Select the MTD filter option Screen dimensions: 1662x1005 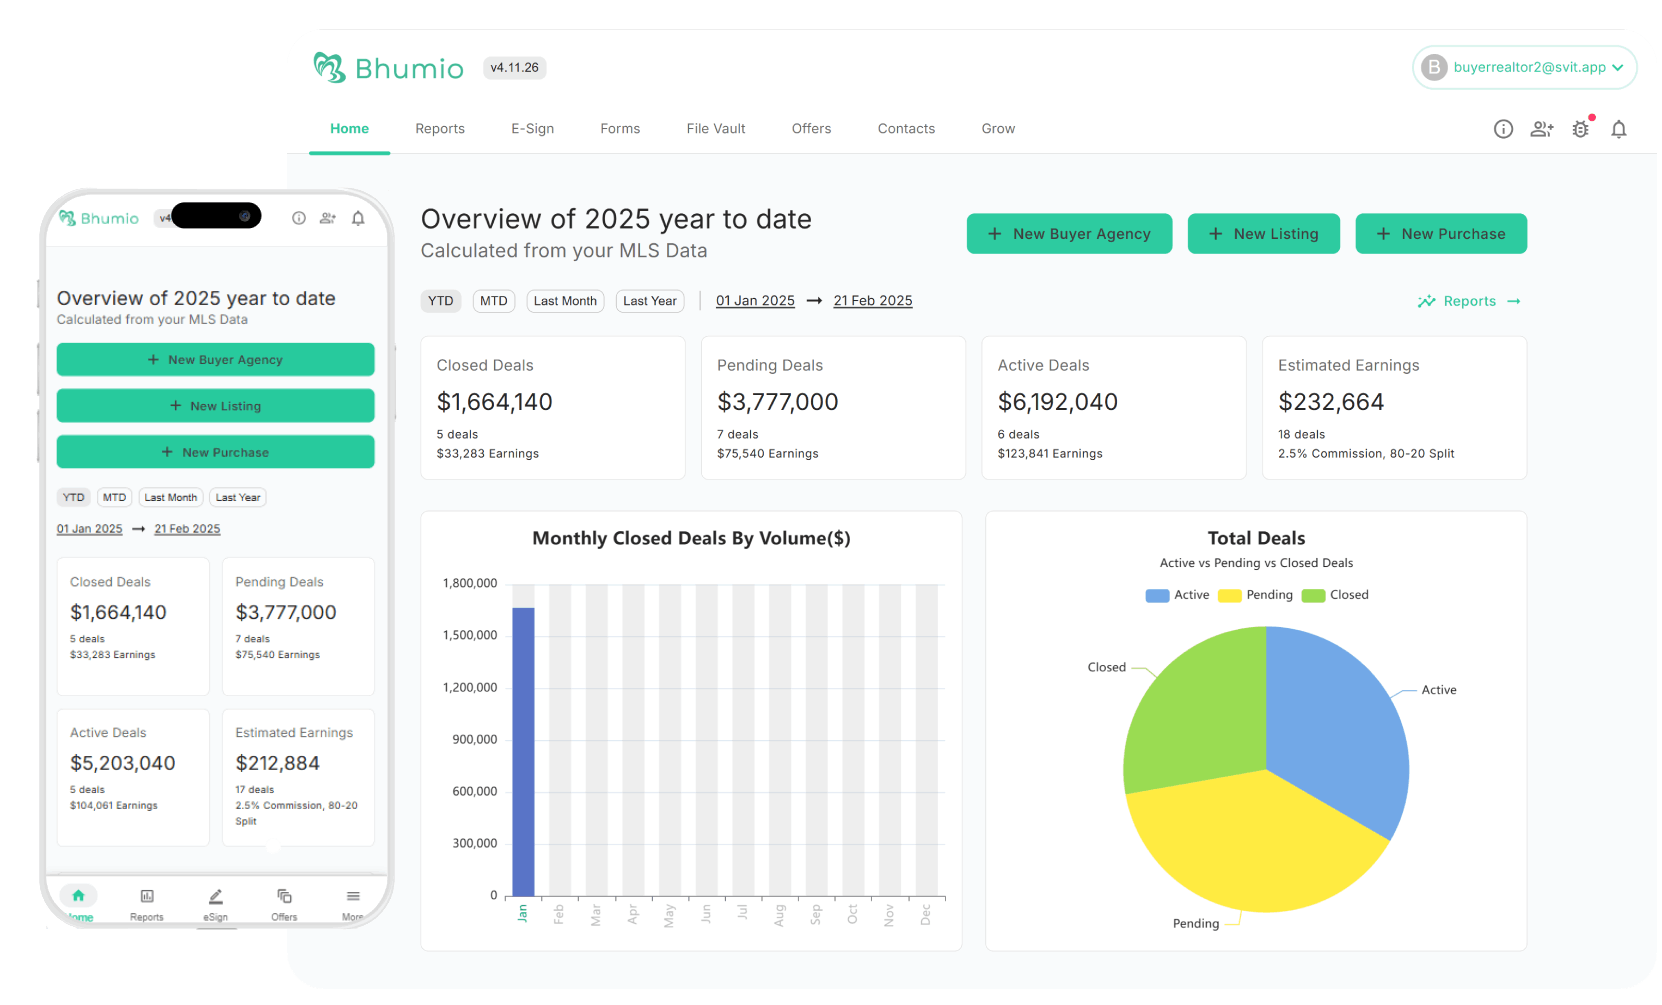coord(493,300)
